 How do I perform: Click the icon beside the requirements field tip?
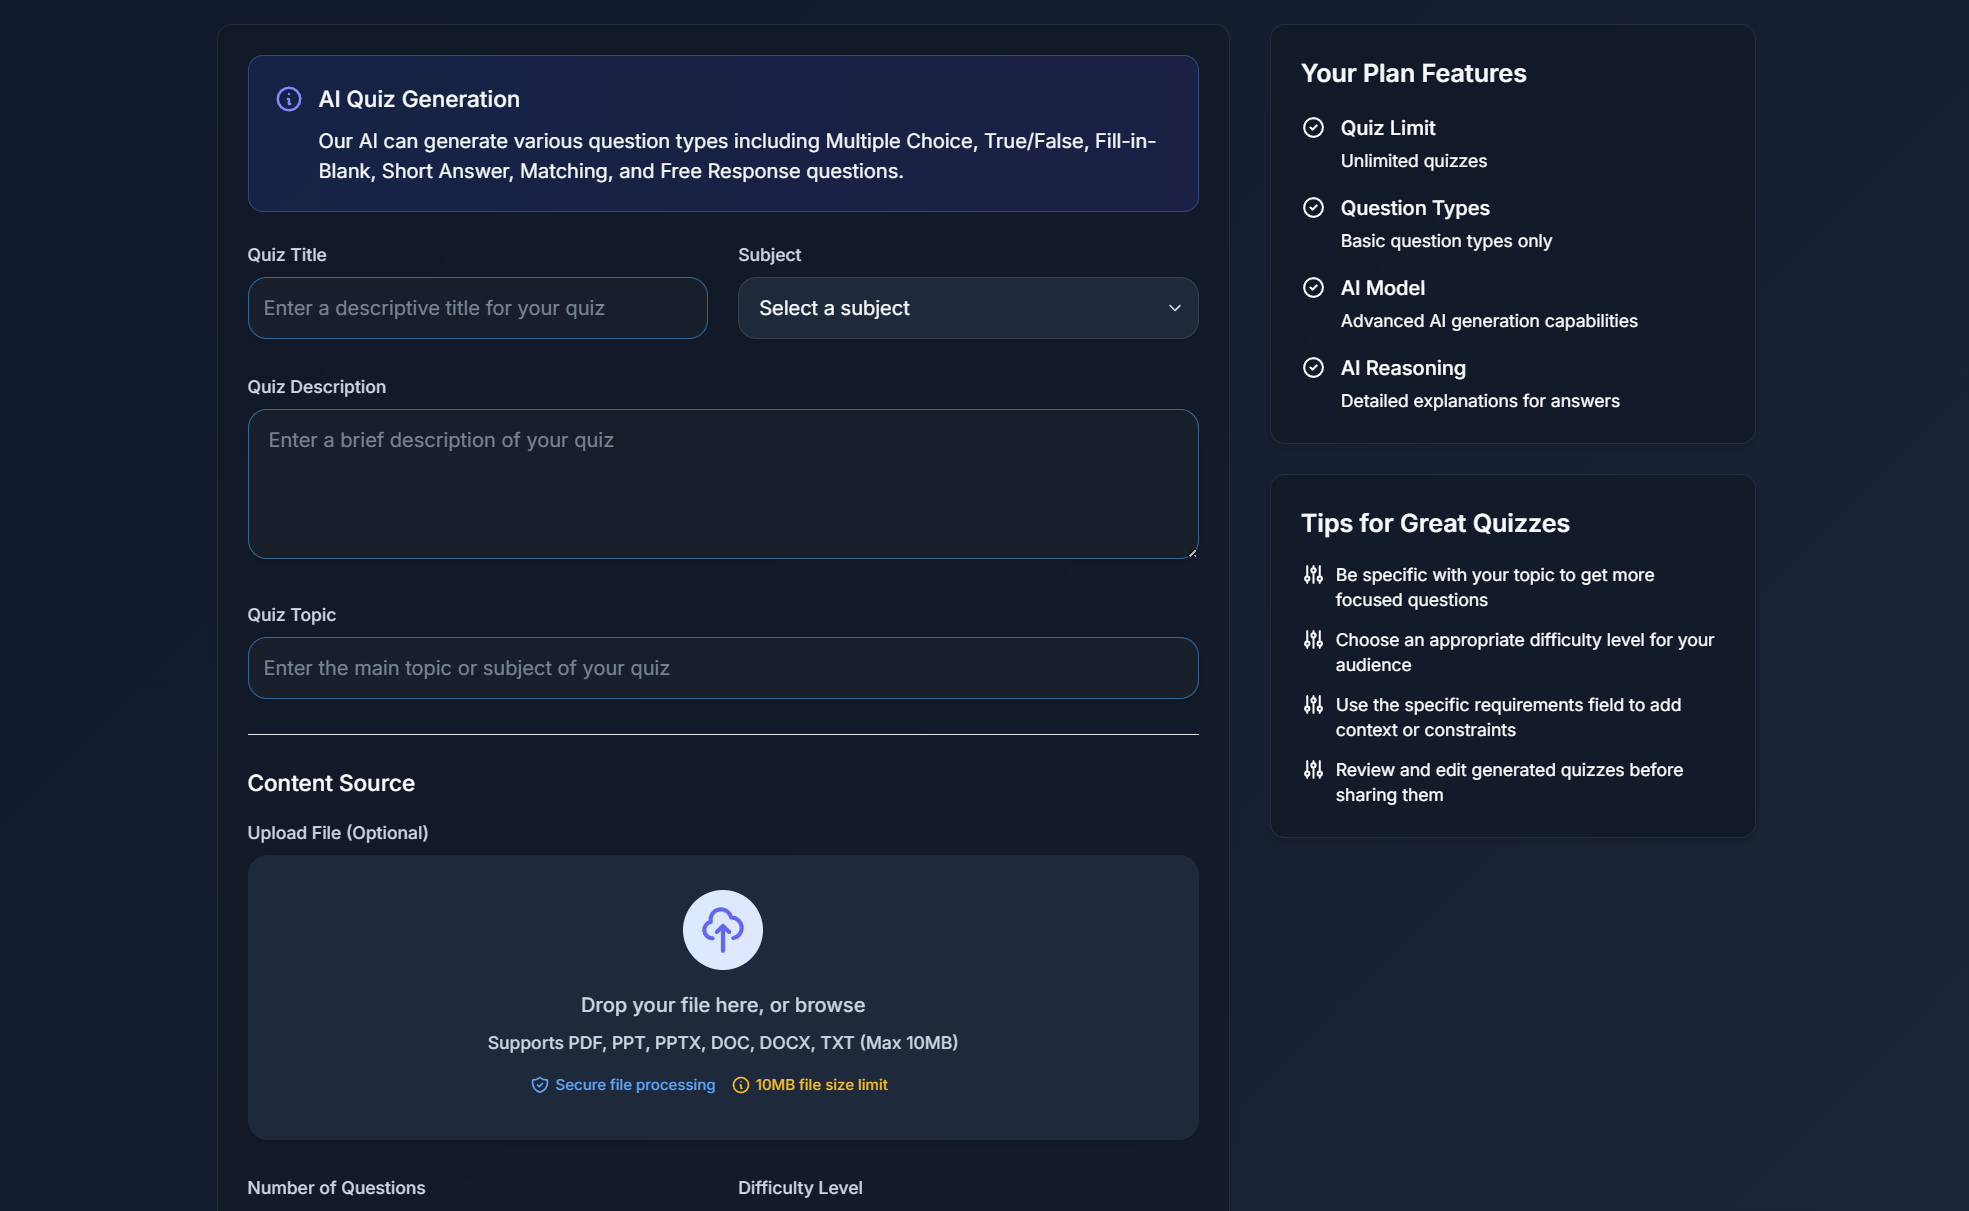[x=1313, y=705]
